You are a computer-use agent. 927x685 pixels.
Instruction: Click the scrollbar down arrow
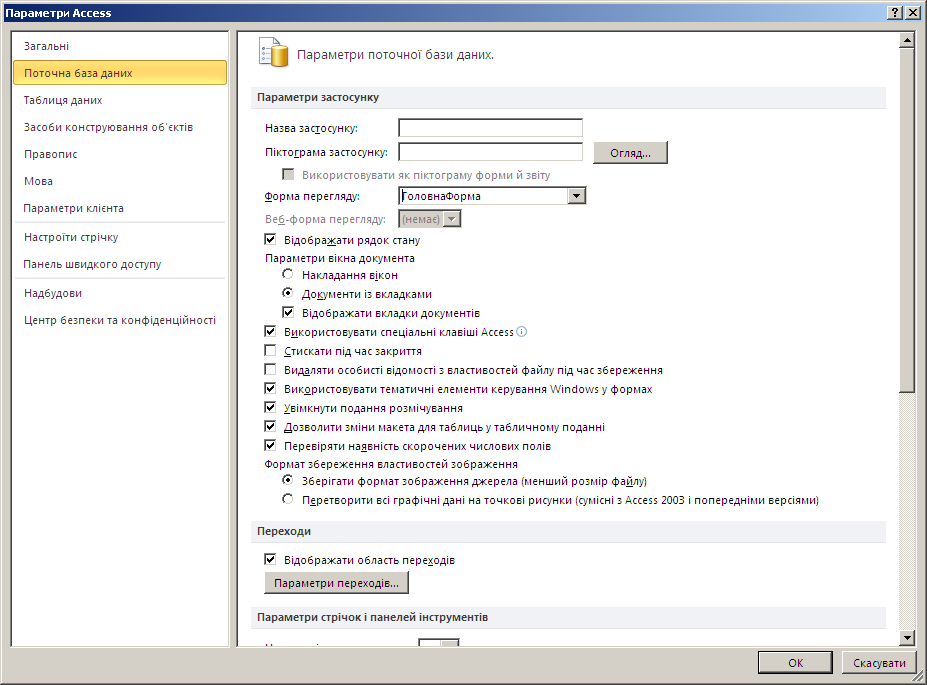pos(907,637)
